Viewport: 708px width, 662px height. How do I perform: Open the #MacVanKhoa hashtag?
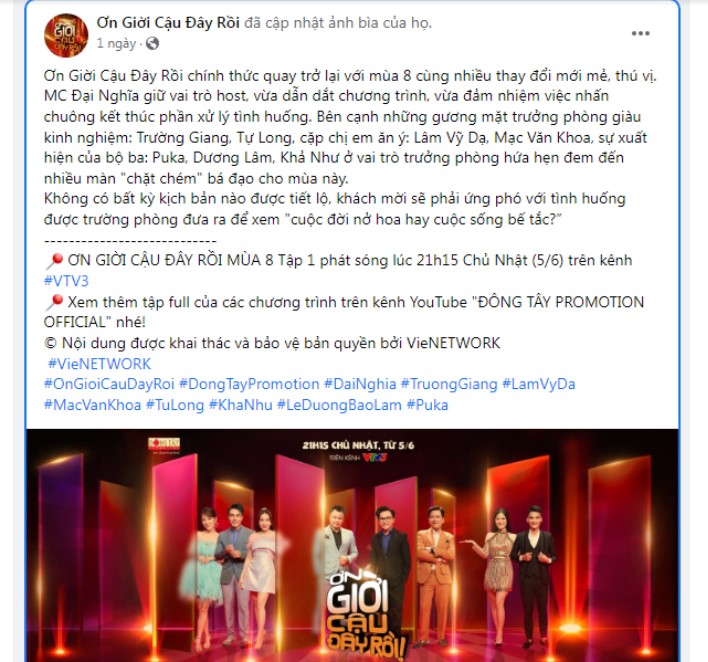(92, 405)
